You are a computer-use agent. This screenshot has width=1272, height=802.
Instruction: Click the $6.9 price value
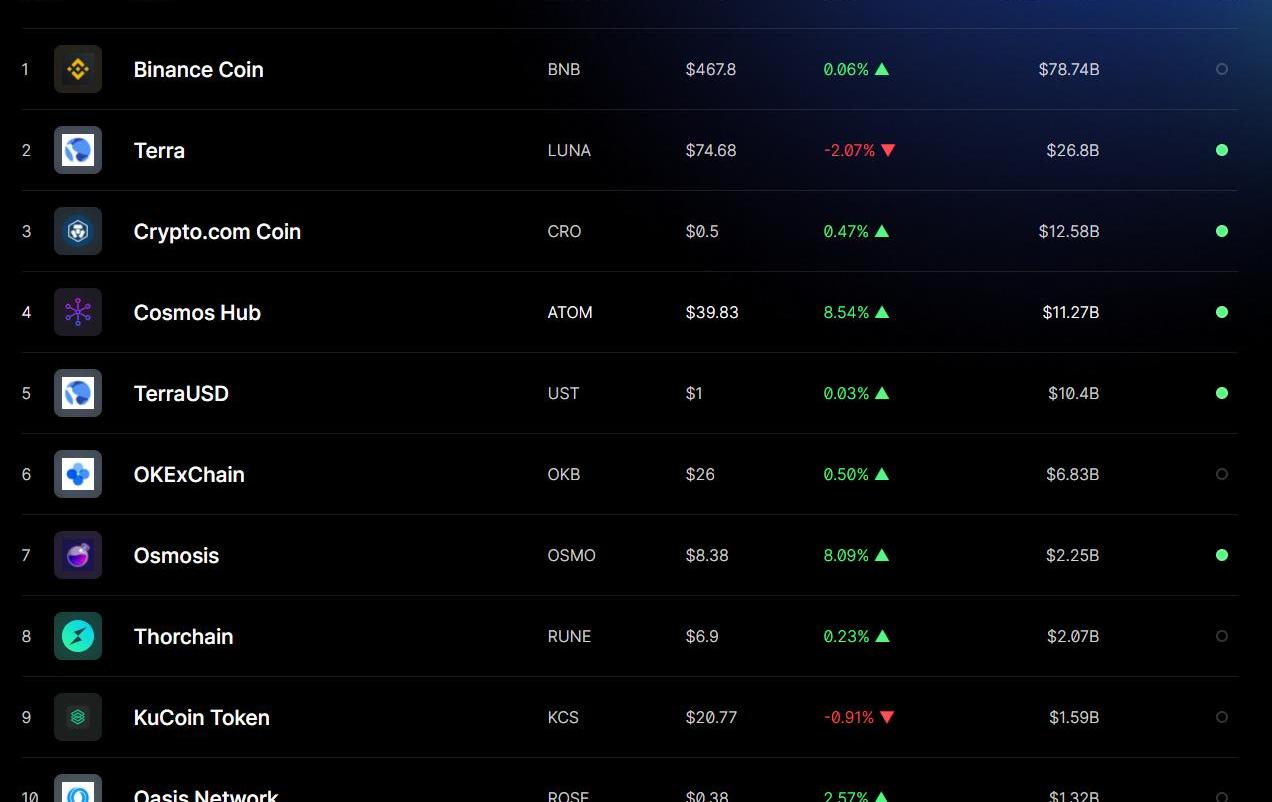(x=702, y=636)
